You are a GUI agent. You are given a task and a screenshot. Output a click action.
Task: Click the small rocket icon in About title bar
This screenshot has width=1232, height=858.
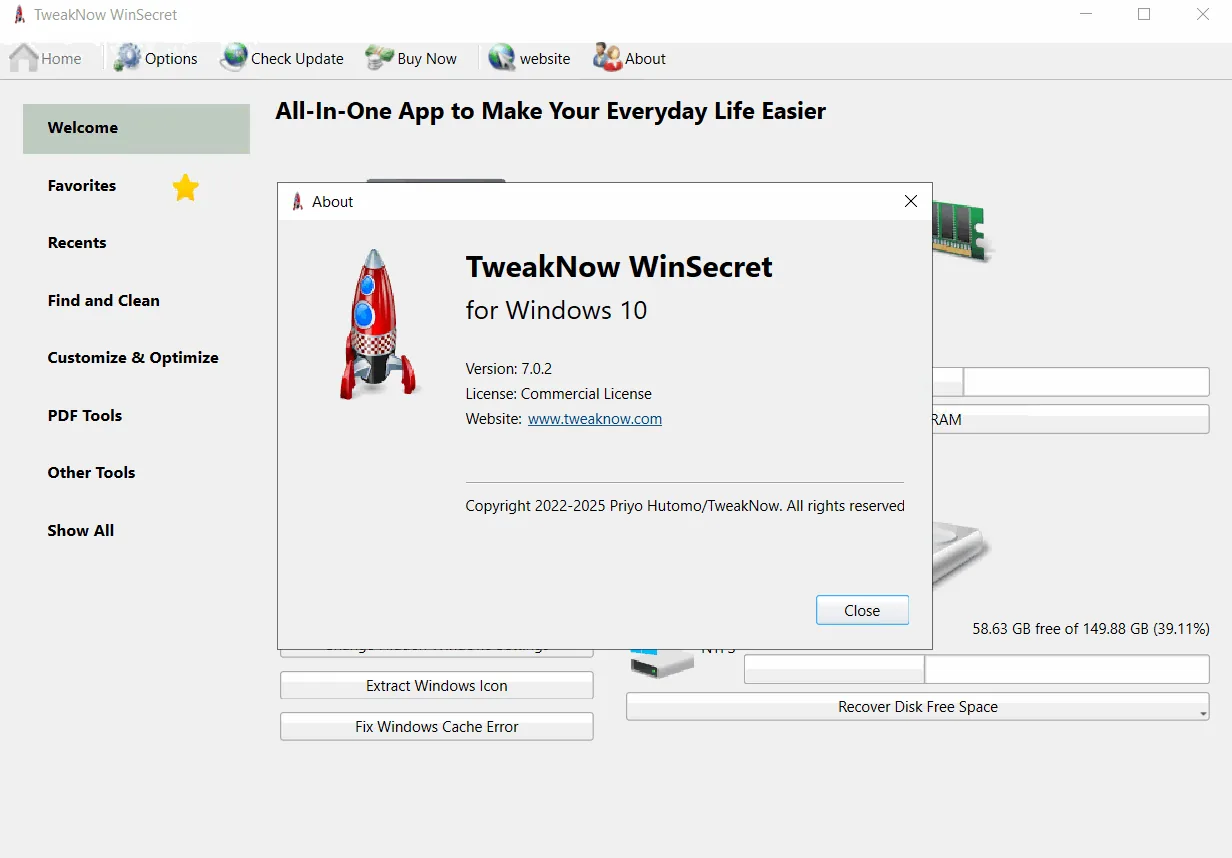tap(297, 202)
